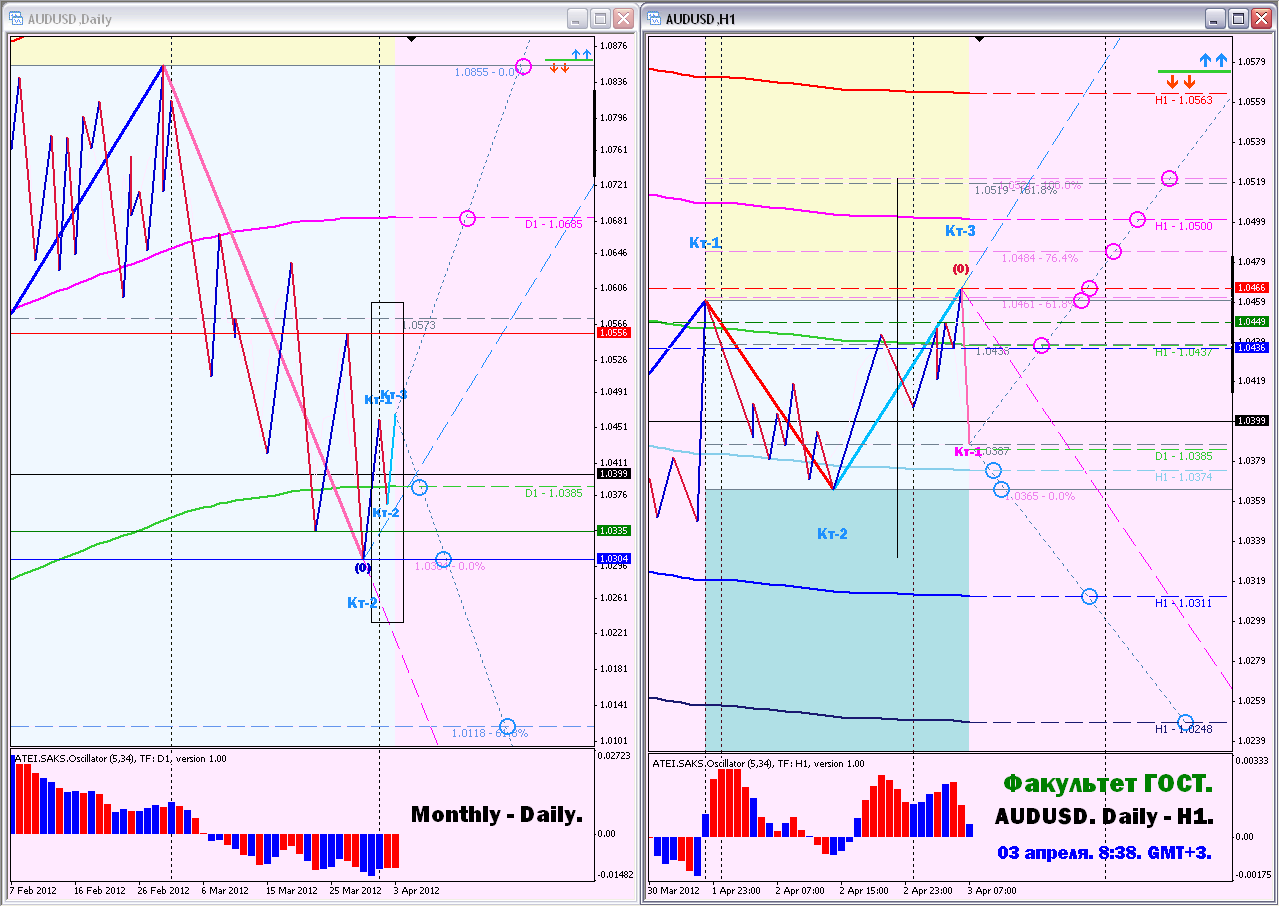Maximize the AUDUSD,Daily window

(600, 18)
